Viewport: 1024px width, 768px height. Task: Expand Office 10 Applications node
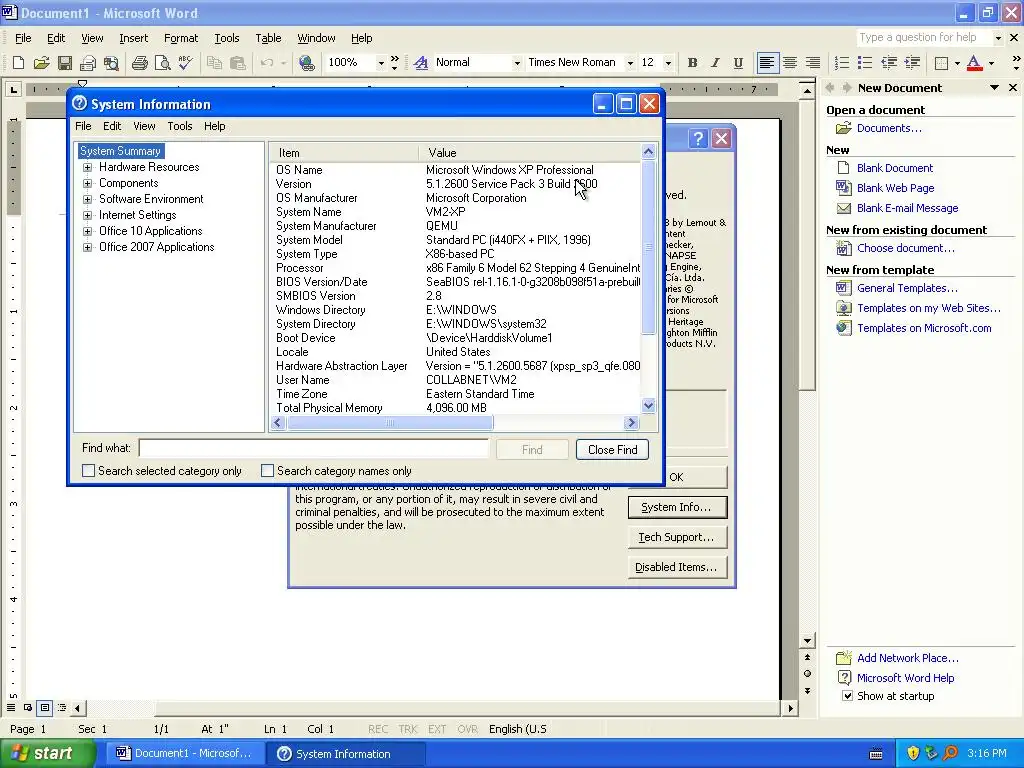click(x=87, y=231)
